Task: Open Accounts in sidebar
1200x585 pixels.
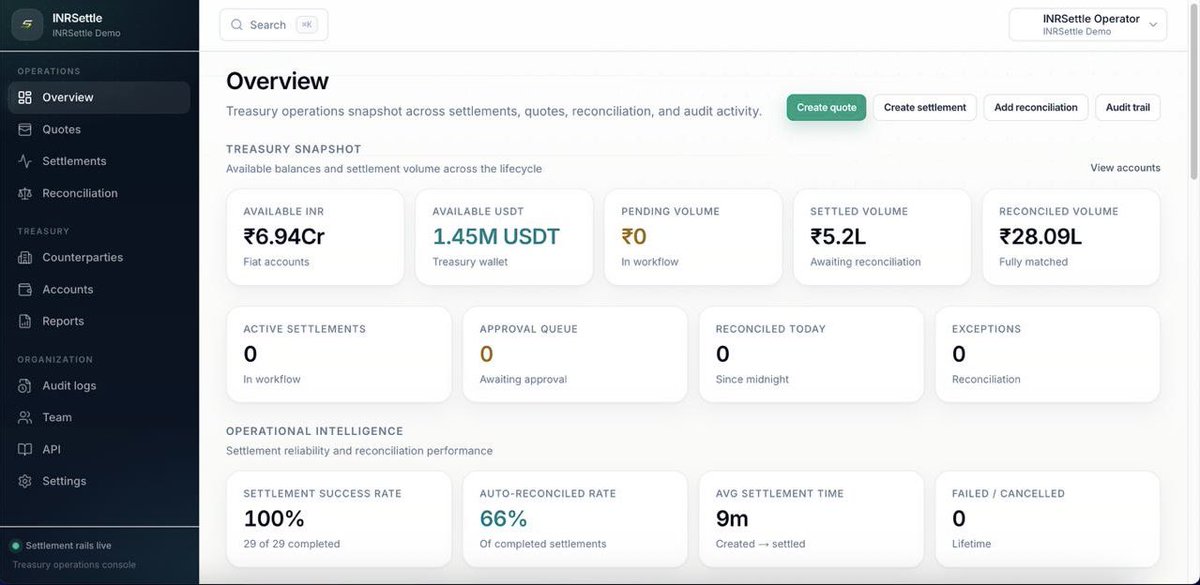Action: click(99, 289)
